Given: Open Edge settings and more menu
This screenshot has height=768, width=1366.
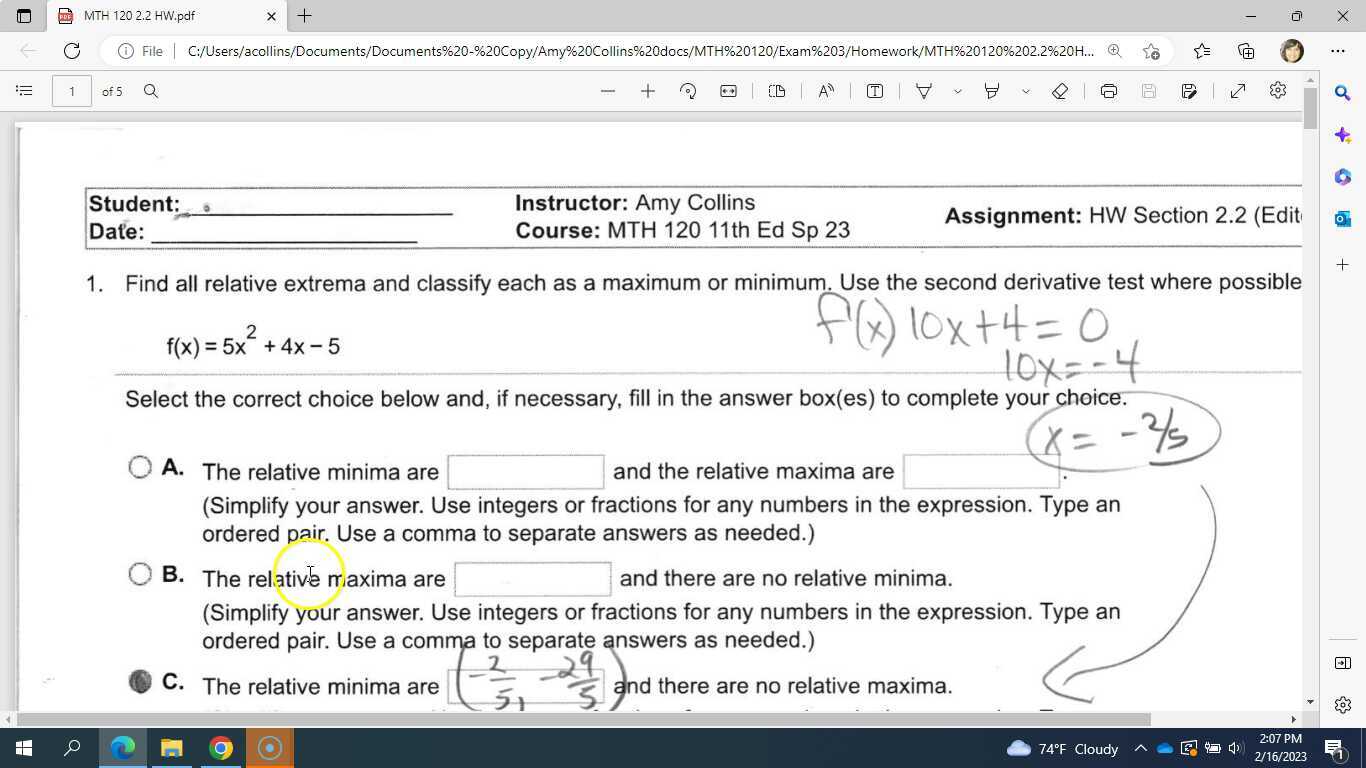Looking at the screenshot, I should (x=1337, y=51).
